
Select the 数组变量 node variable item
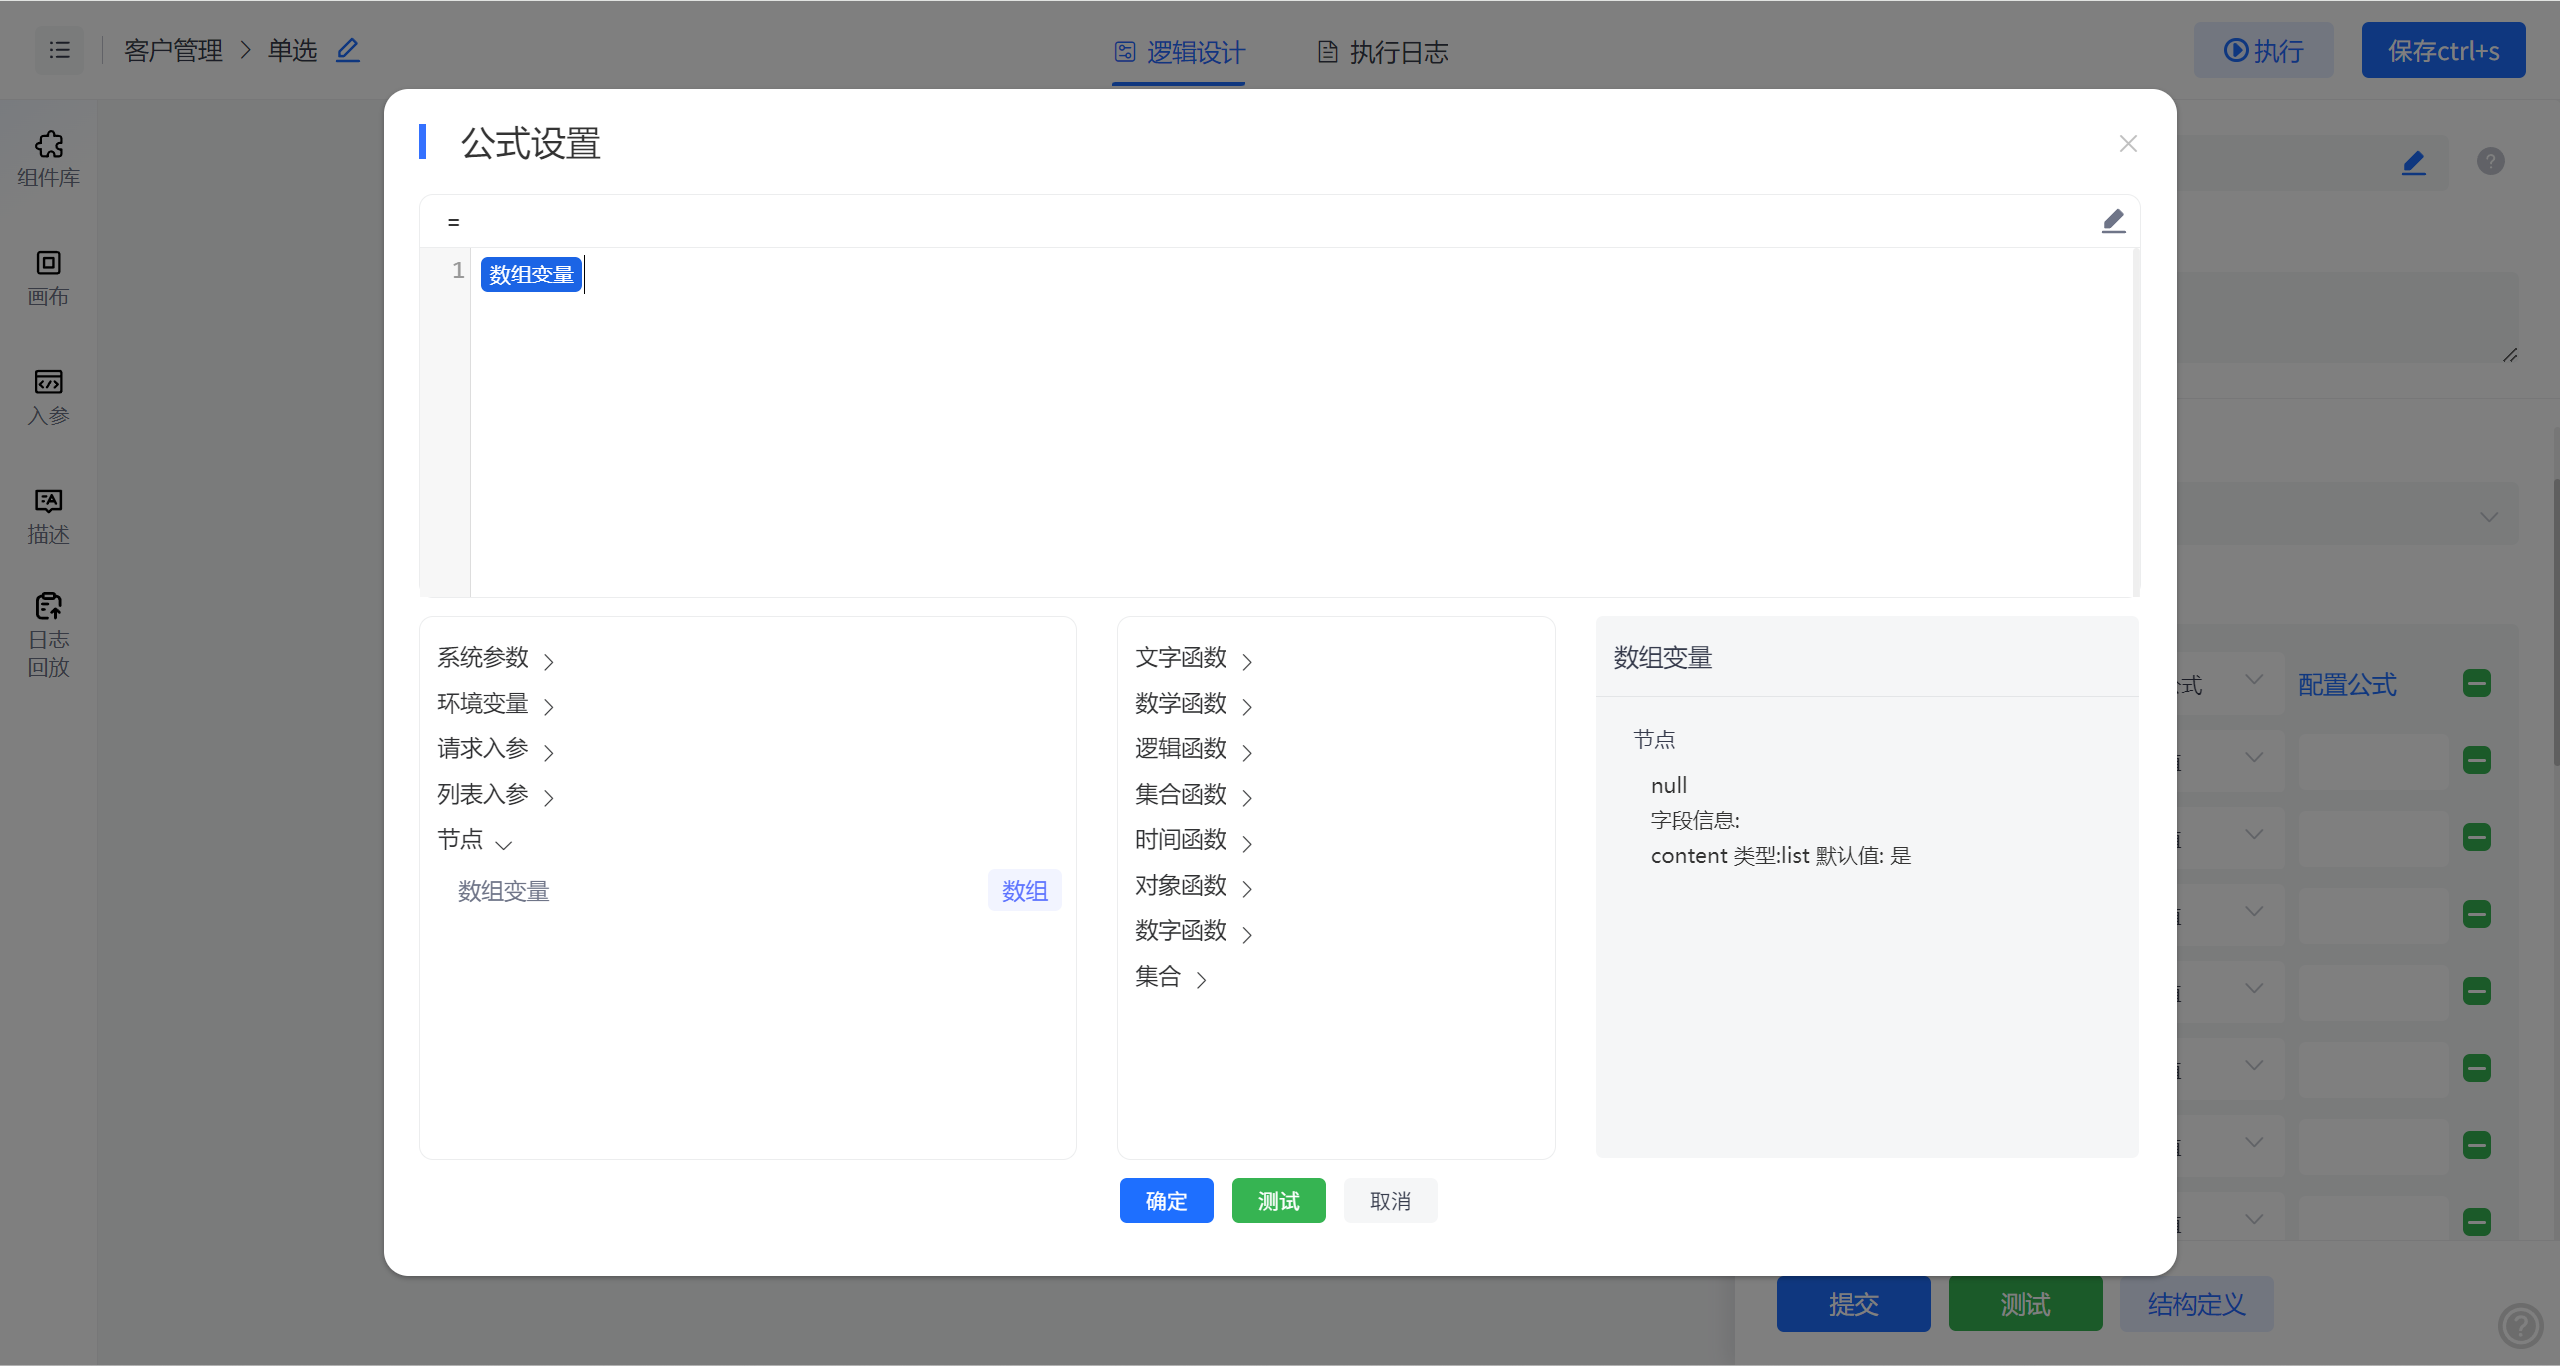pos(504,891)
